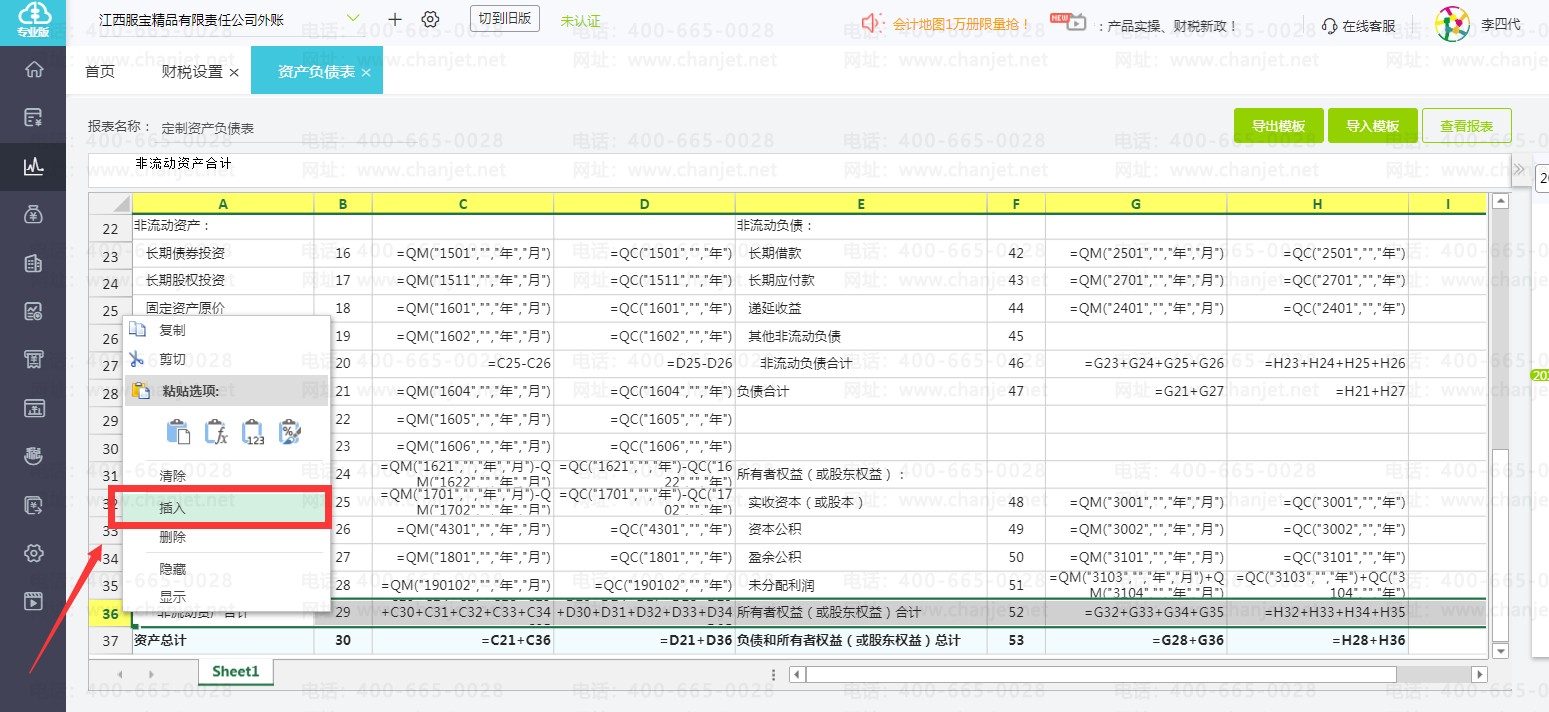
Task: Click the 导出模板 button
Action: [x=1278, y=126]
